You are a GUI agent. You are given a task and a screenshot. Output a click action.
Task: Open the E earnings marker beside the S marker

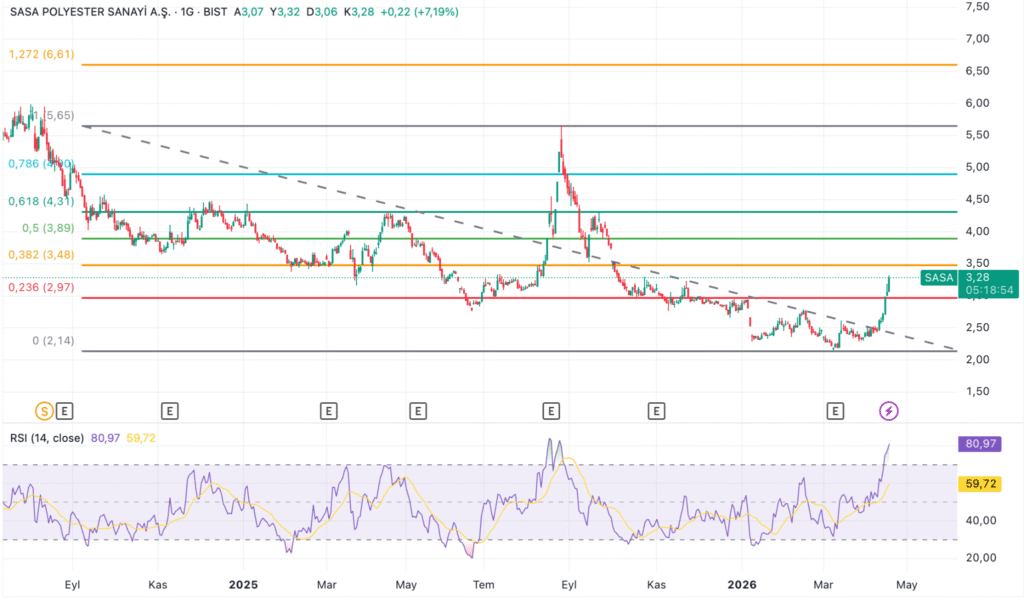coord(65,410)
